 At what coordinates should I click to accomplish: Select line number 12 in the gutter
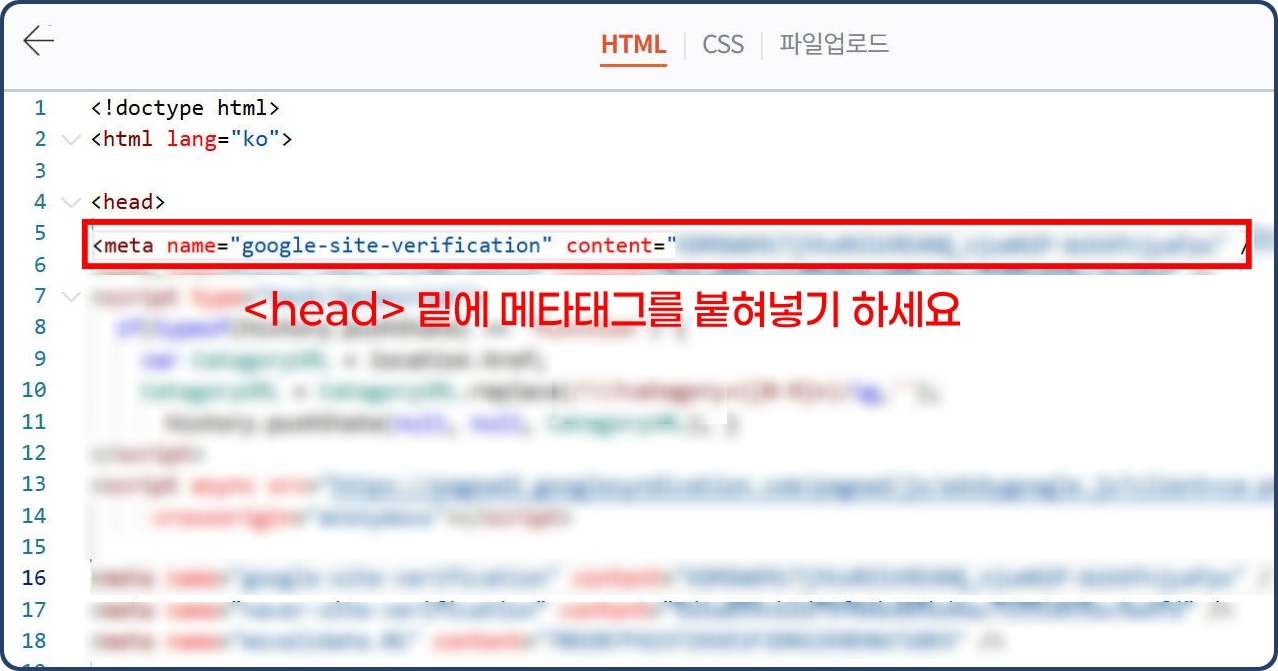[x=34, y=453]
